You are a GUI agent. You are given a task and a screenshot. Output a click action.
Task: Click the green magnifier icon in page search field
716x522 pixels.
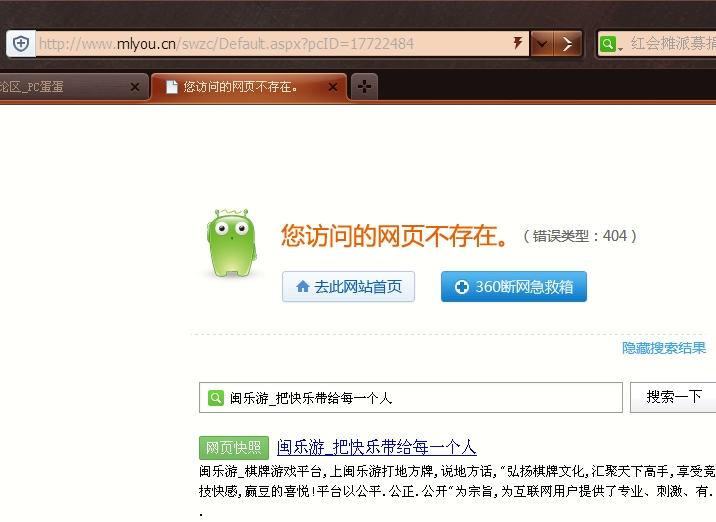click(216, 398)
